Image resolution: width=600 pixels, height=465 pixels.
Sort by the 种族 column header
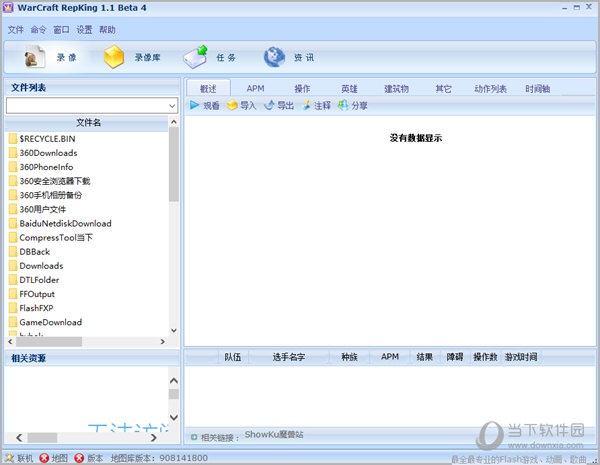(349, 357)
